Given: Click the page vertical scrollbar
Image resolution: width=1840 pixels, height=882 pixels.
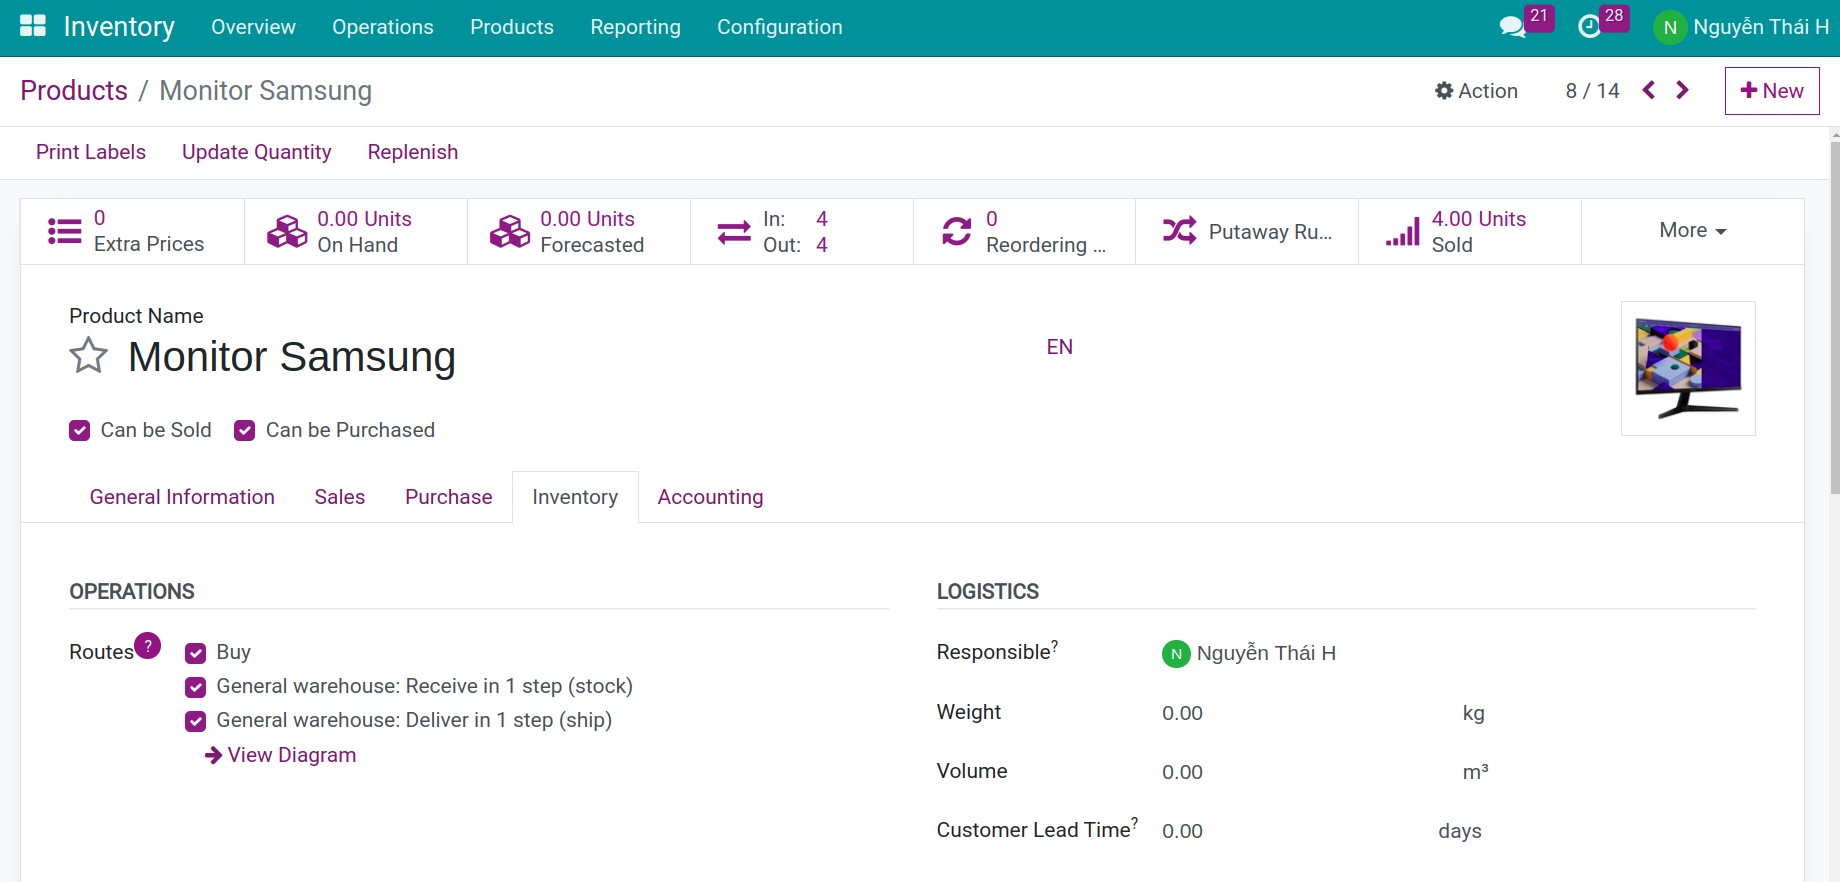Looking at the screenshot, I should tap(1834, 318).
